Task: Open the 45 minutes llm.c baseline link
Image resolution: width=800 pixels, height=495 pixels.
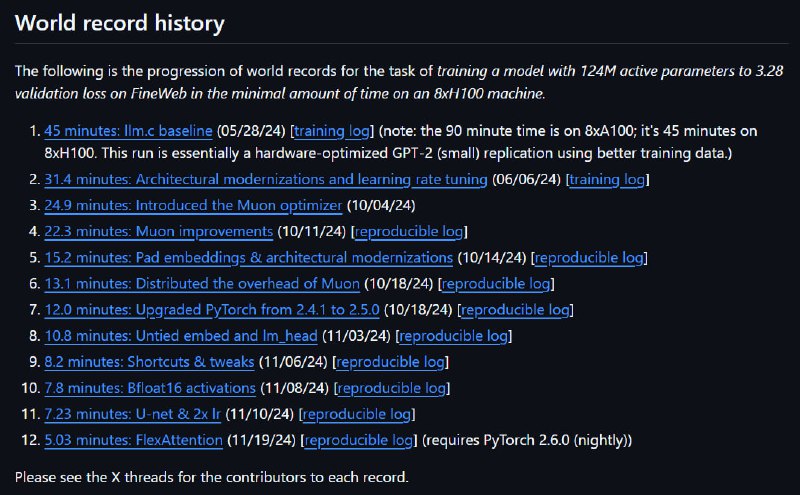Action: coord(128,131)
